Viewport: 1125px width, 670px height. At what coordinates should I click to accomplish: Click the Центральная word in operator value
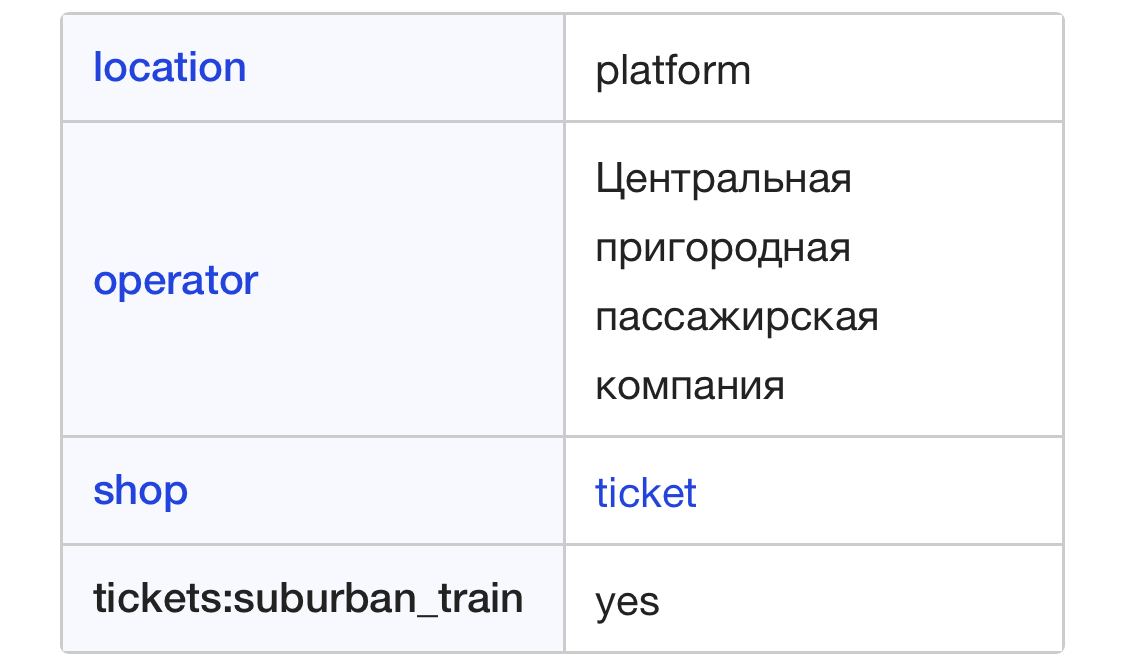(x=723, y=178)
